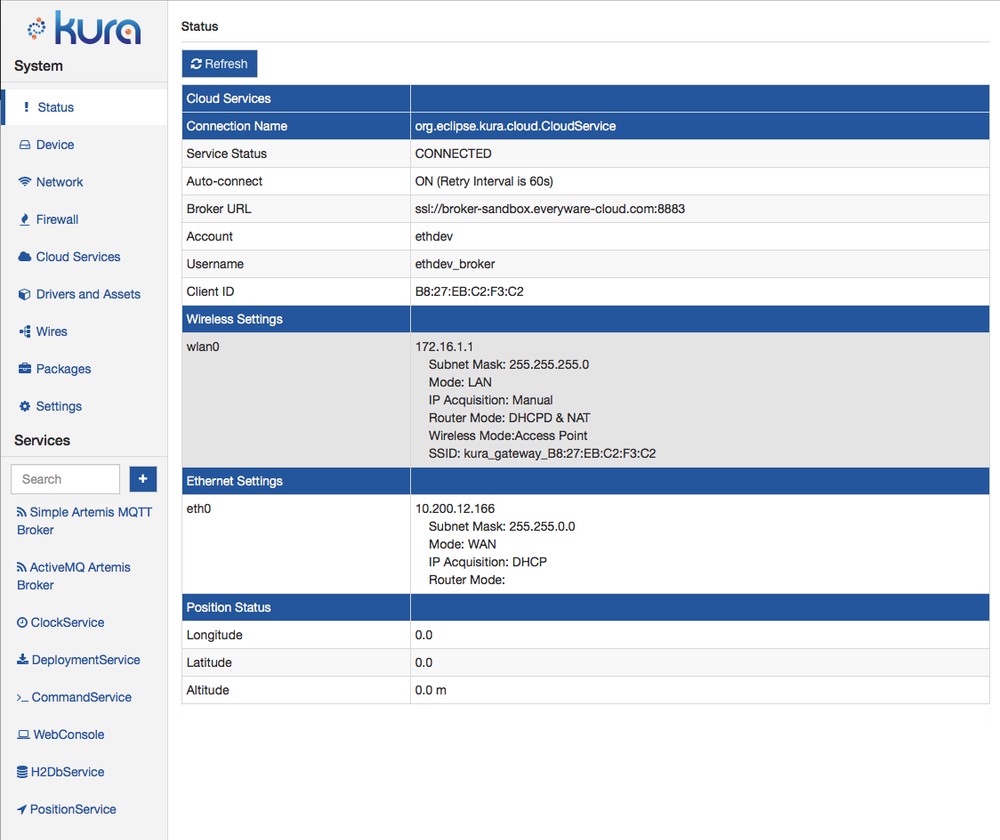Select the Status exclamation icon
1000x840 pixels.
click(x=25, y=107)
